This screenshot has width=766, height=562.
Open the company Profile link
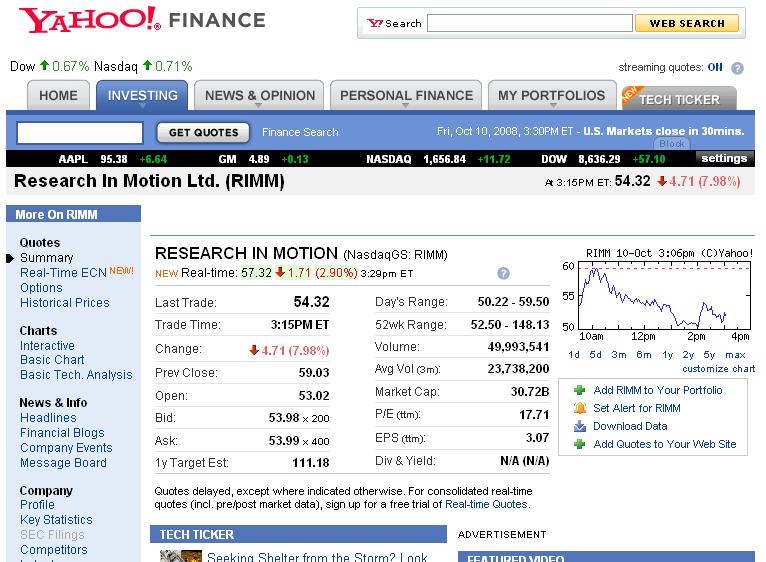pos(37,505)
